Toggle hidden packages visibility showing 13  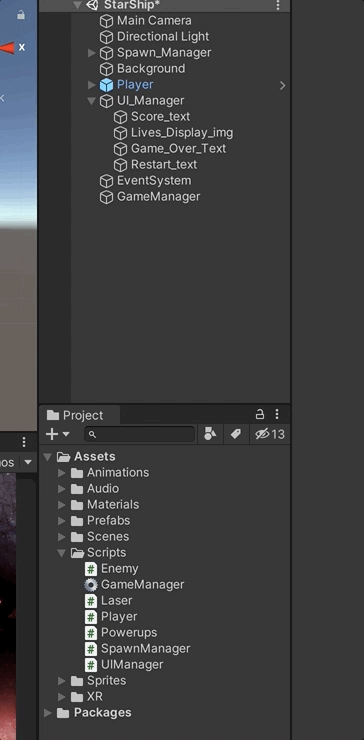click(x=270, y=434)
